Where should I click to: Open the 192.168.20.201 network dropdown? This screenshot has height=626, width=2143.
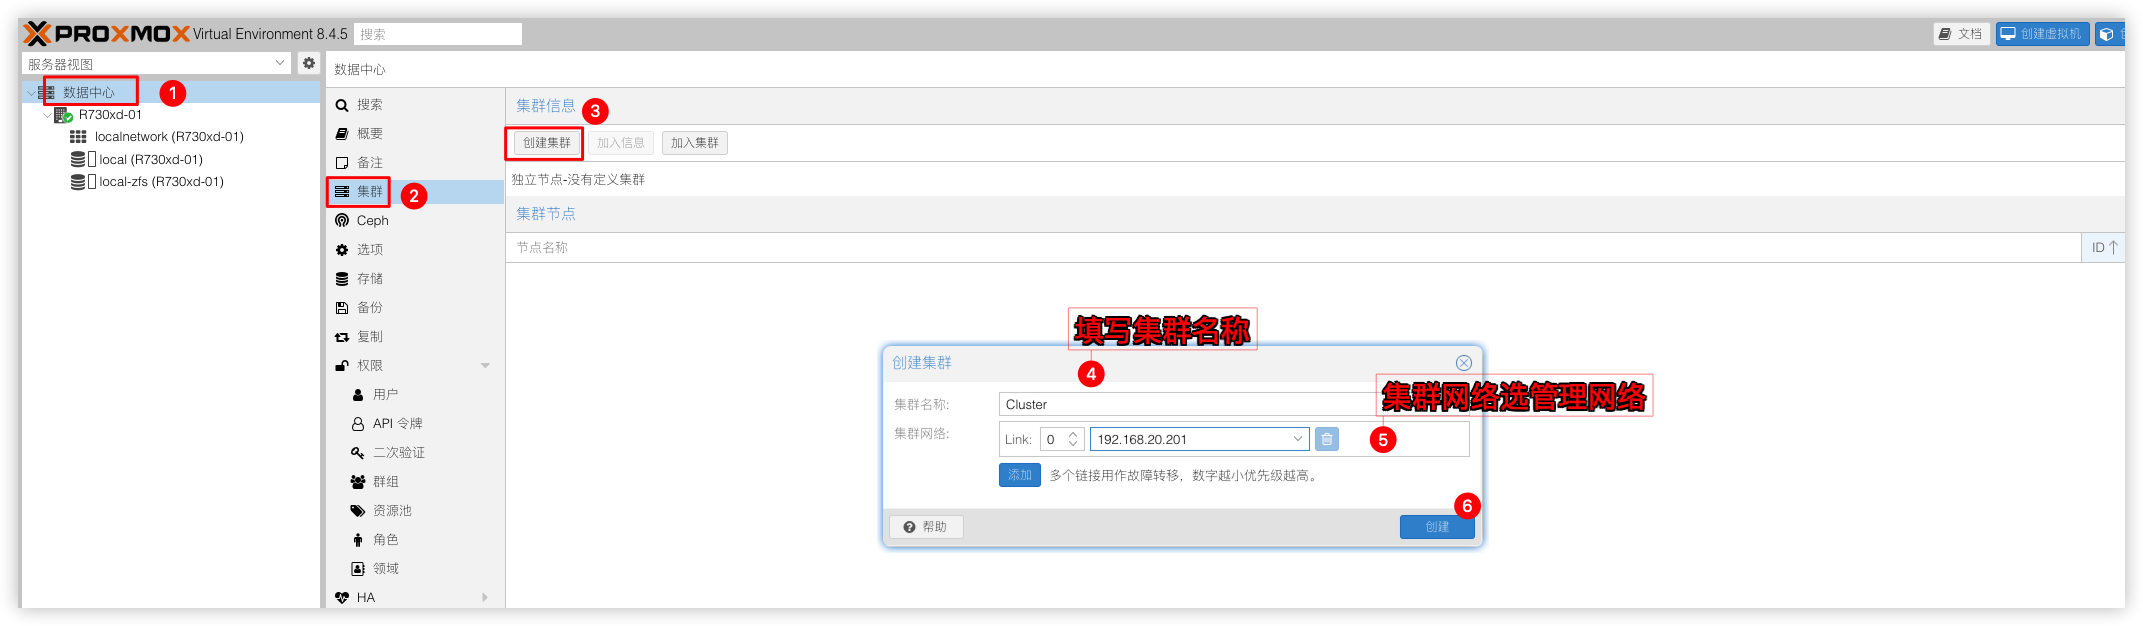tap(1297, 440)
